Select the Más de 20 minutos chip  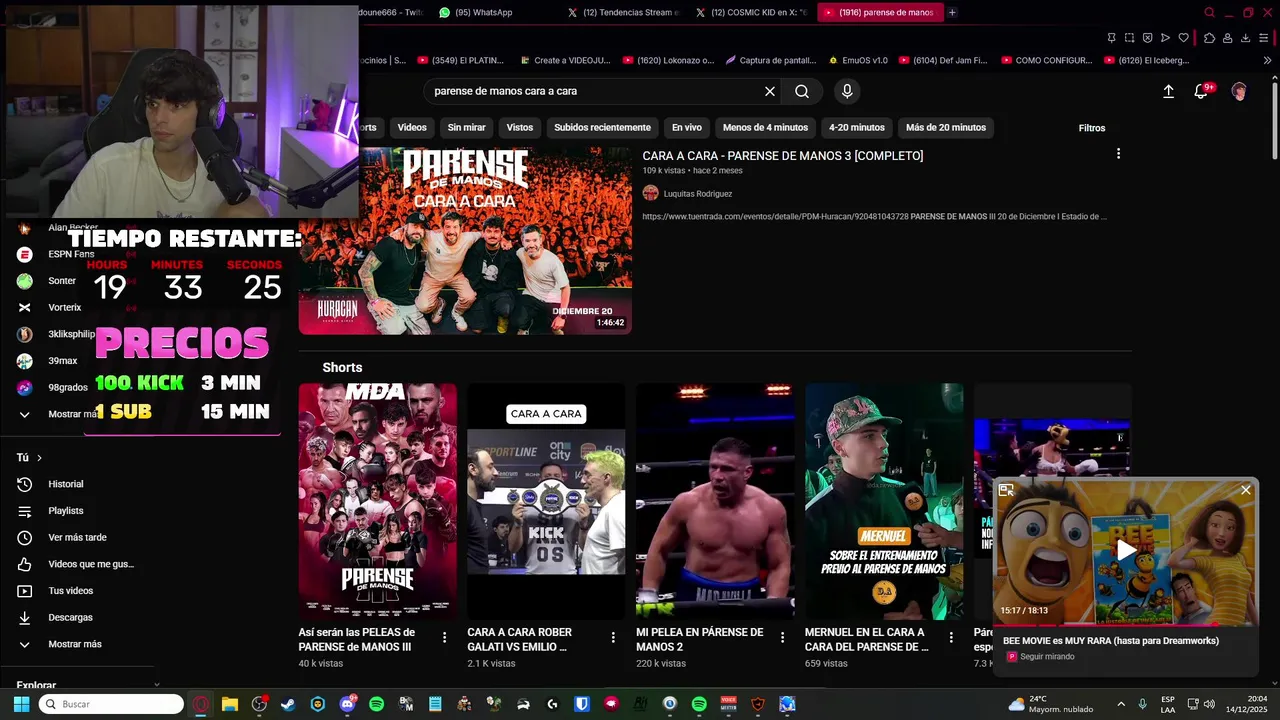946,127
